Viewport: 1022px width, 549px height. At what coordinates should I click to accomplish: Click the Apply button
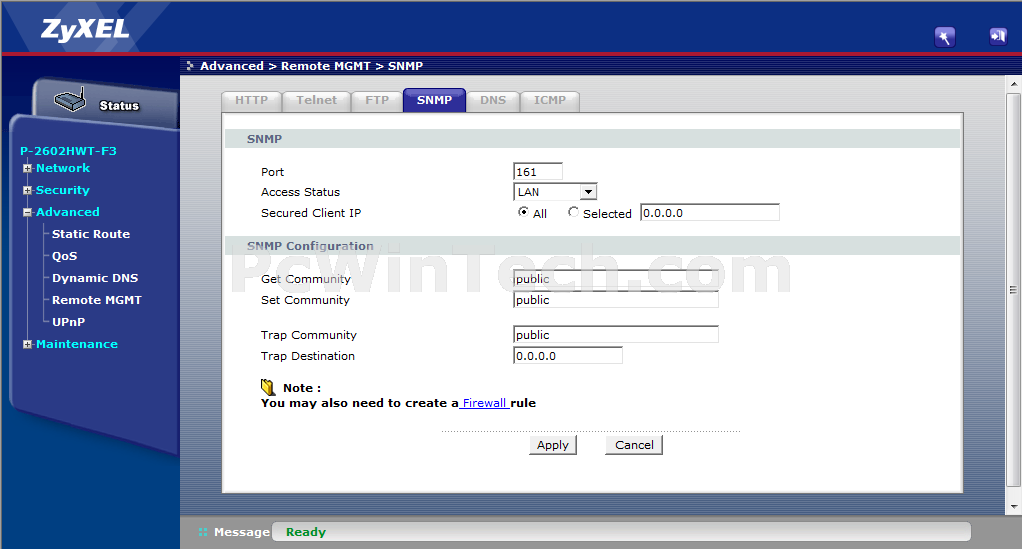tap(553, 445)
